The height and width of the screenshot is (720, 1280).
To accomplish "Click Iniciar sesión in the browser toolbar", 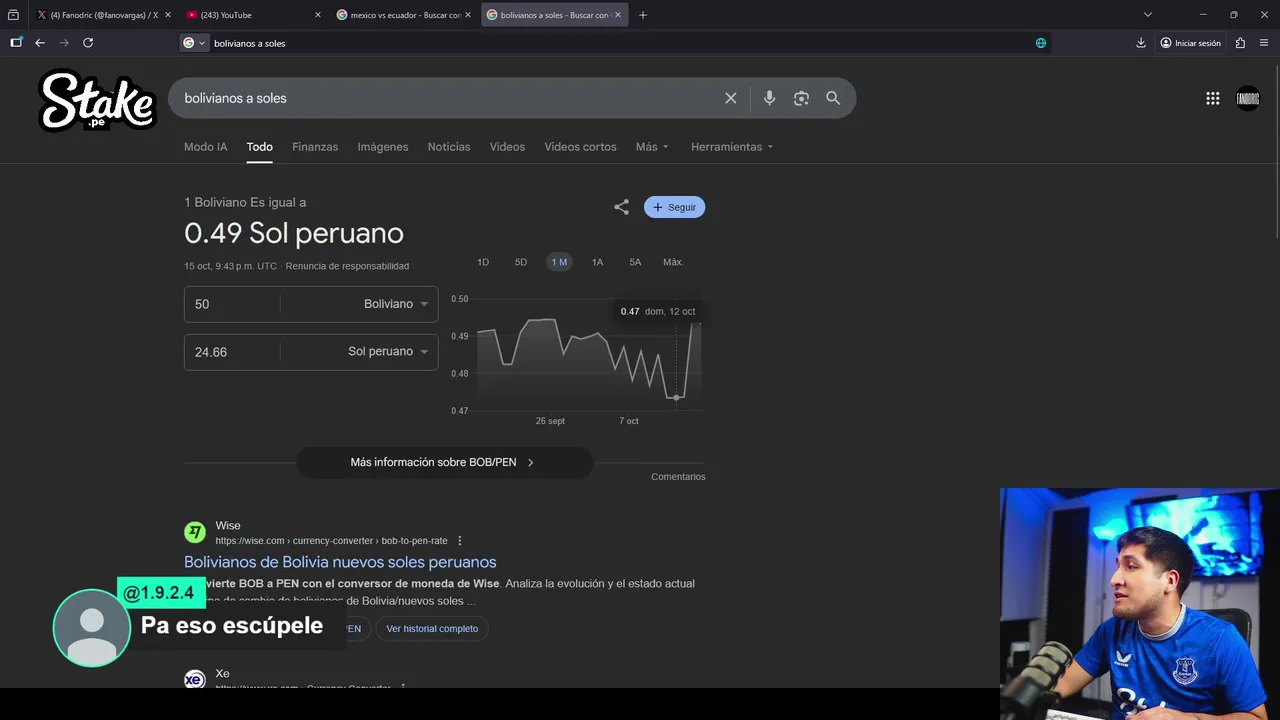I will pyautogui.click(x=1190, y=43).
